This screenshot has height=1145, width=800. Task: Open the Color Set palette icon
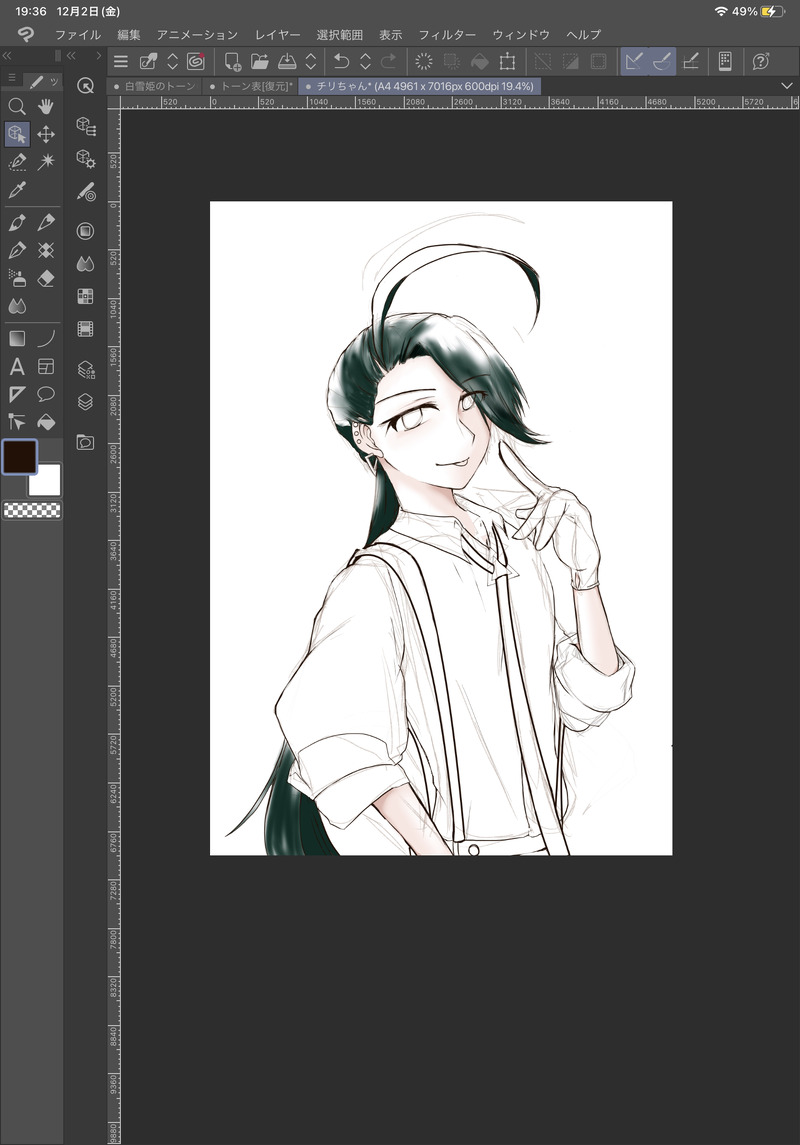coord(85,296)
